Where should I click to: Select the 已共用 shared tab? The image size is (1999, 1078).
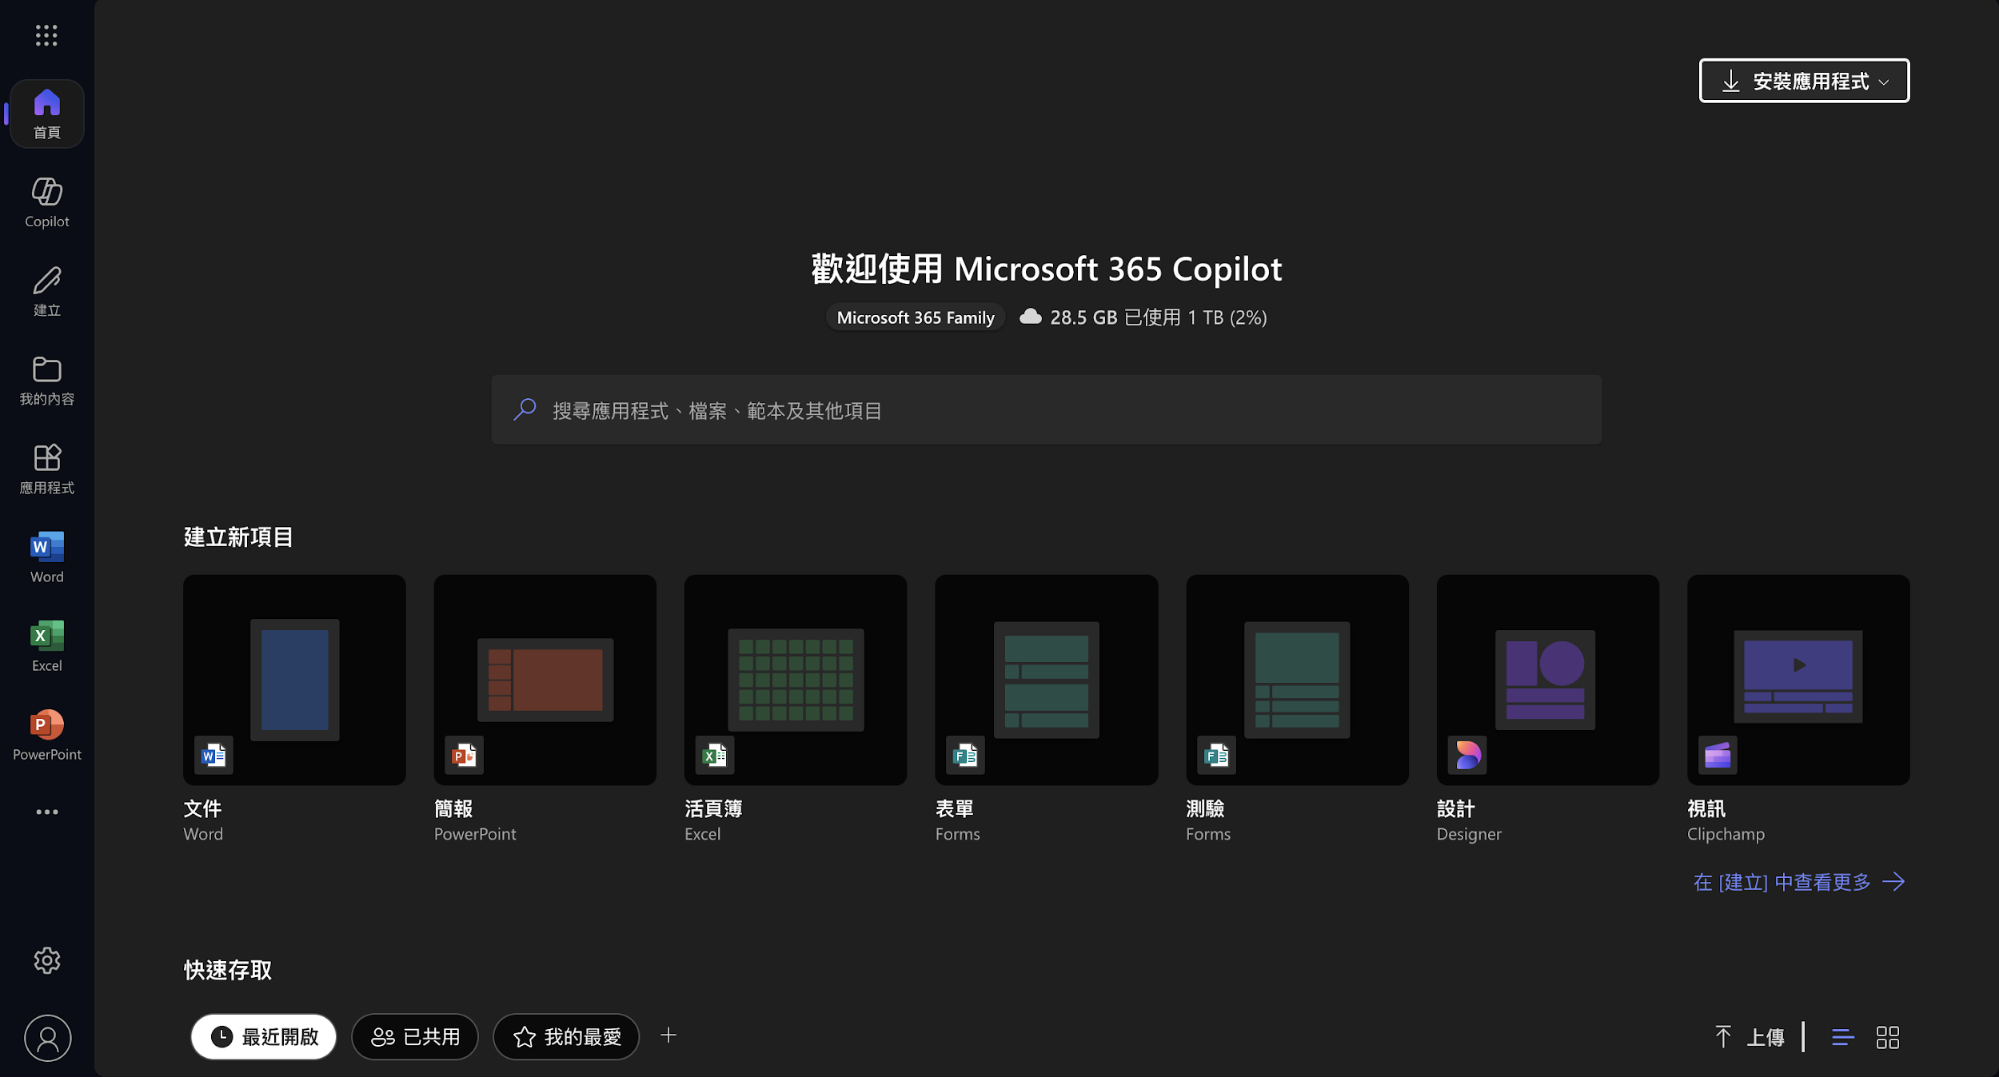(x=415, y=1037)
